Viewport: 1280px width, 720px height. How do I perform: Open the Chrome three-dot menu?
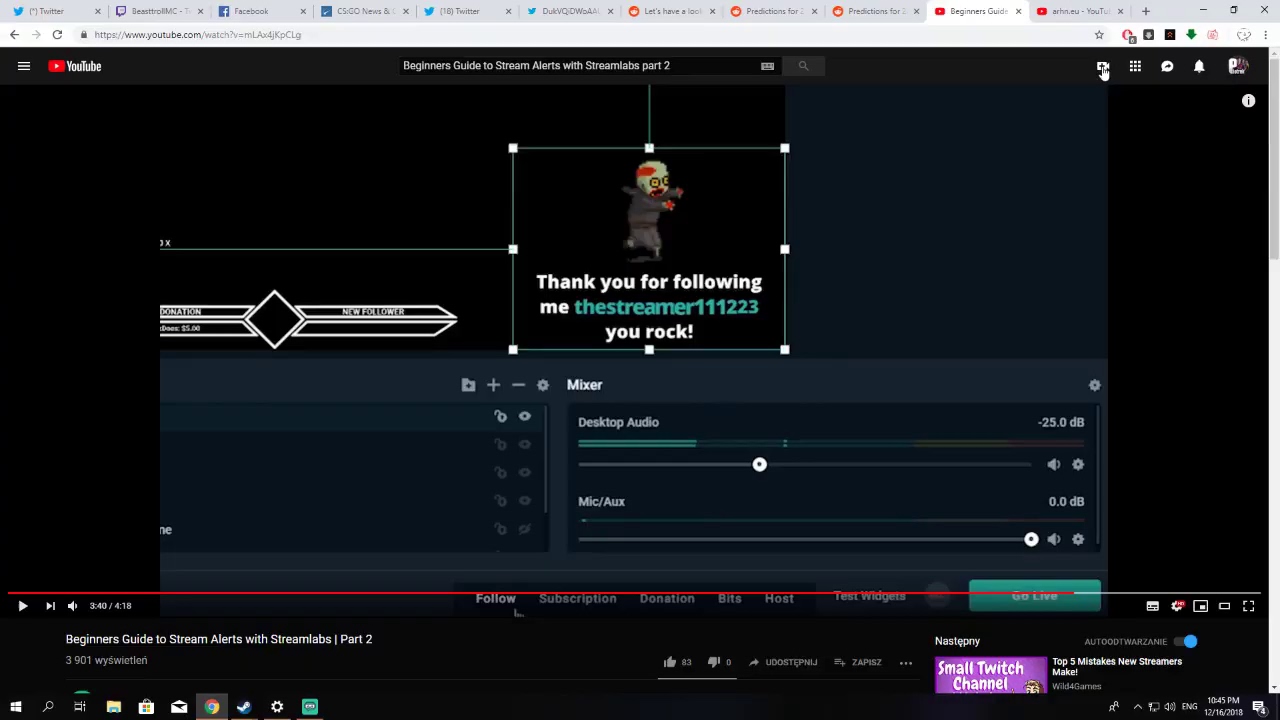click(x=1265, y=35)
